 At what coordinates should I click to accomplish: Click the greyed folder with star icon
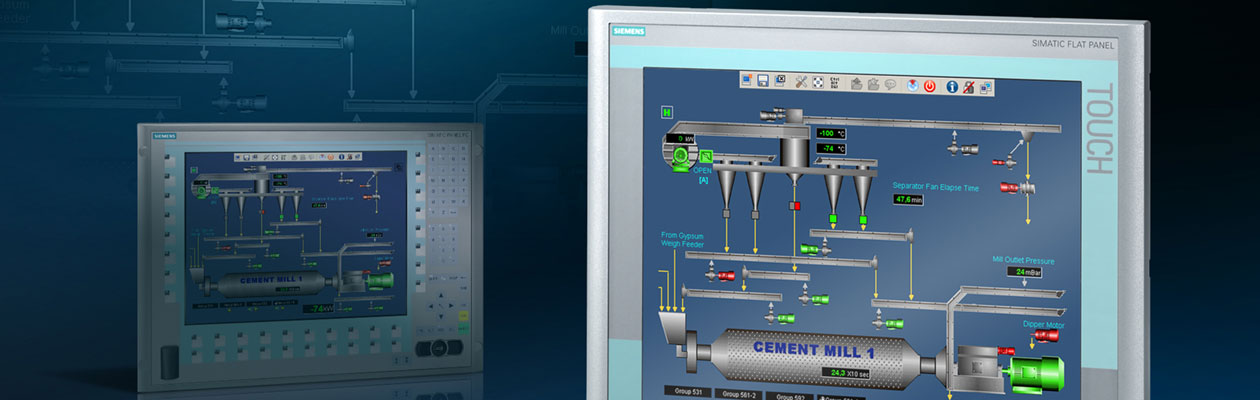(873, 84)
